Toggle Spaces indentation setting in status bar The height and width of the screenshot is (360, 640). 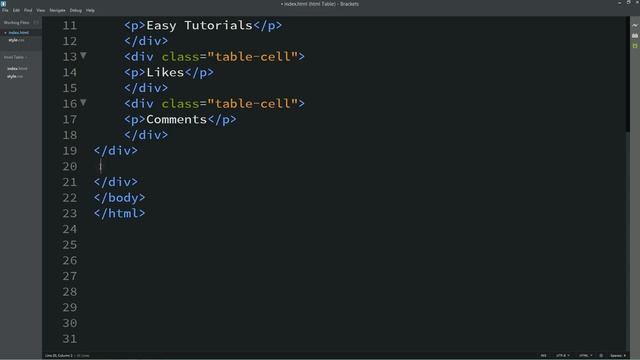coord(618,356)
